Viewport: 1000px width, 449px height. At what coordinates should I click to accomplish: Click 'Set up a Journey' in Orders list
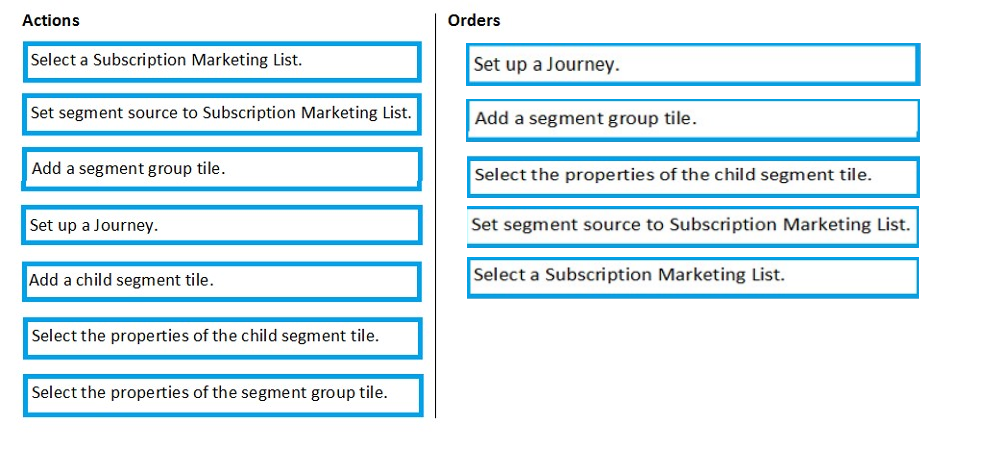click(693, 64)
